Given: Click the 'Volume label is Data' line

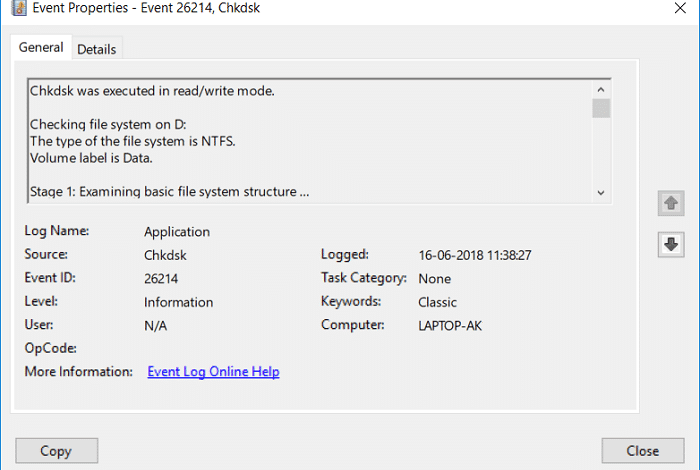Looking at the screenshot, I should coord(91,158).
